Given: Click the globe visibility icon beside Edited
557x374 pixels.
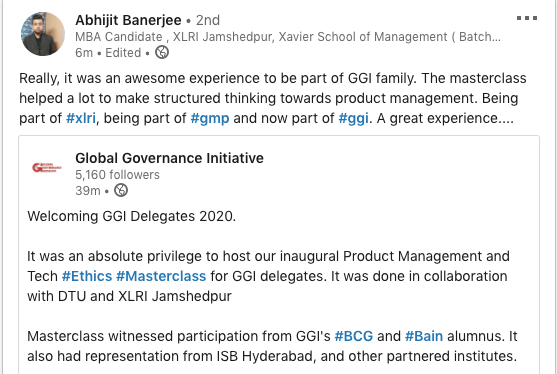Looking at the screenshot, I should click(x=162, y=52).
